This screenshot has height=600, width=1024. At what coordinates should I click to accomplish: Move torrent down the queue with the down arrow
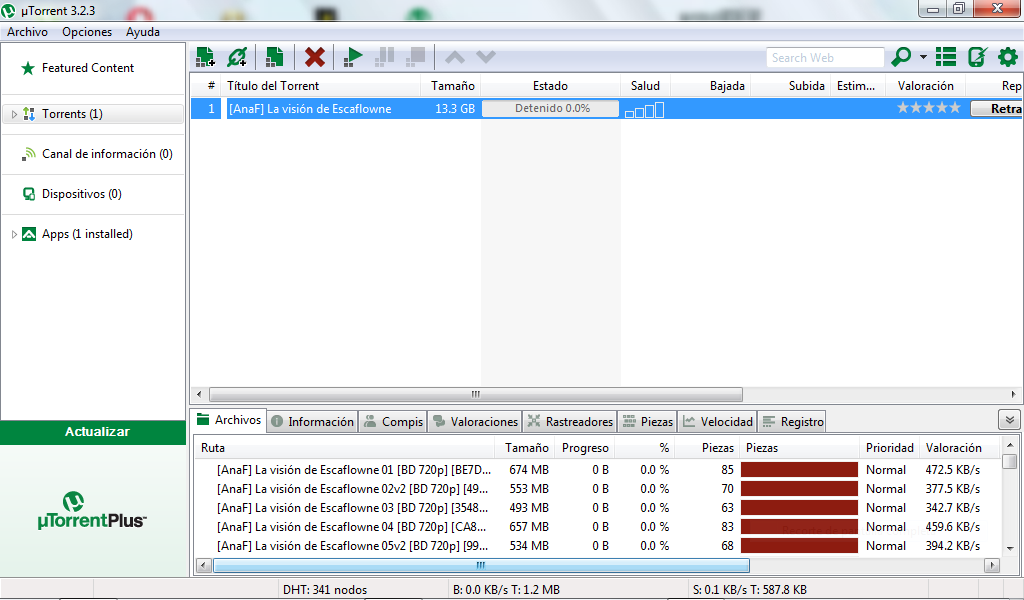coord(486,57)
